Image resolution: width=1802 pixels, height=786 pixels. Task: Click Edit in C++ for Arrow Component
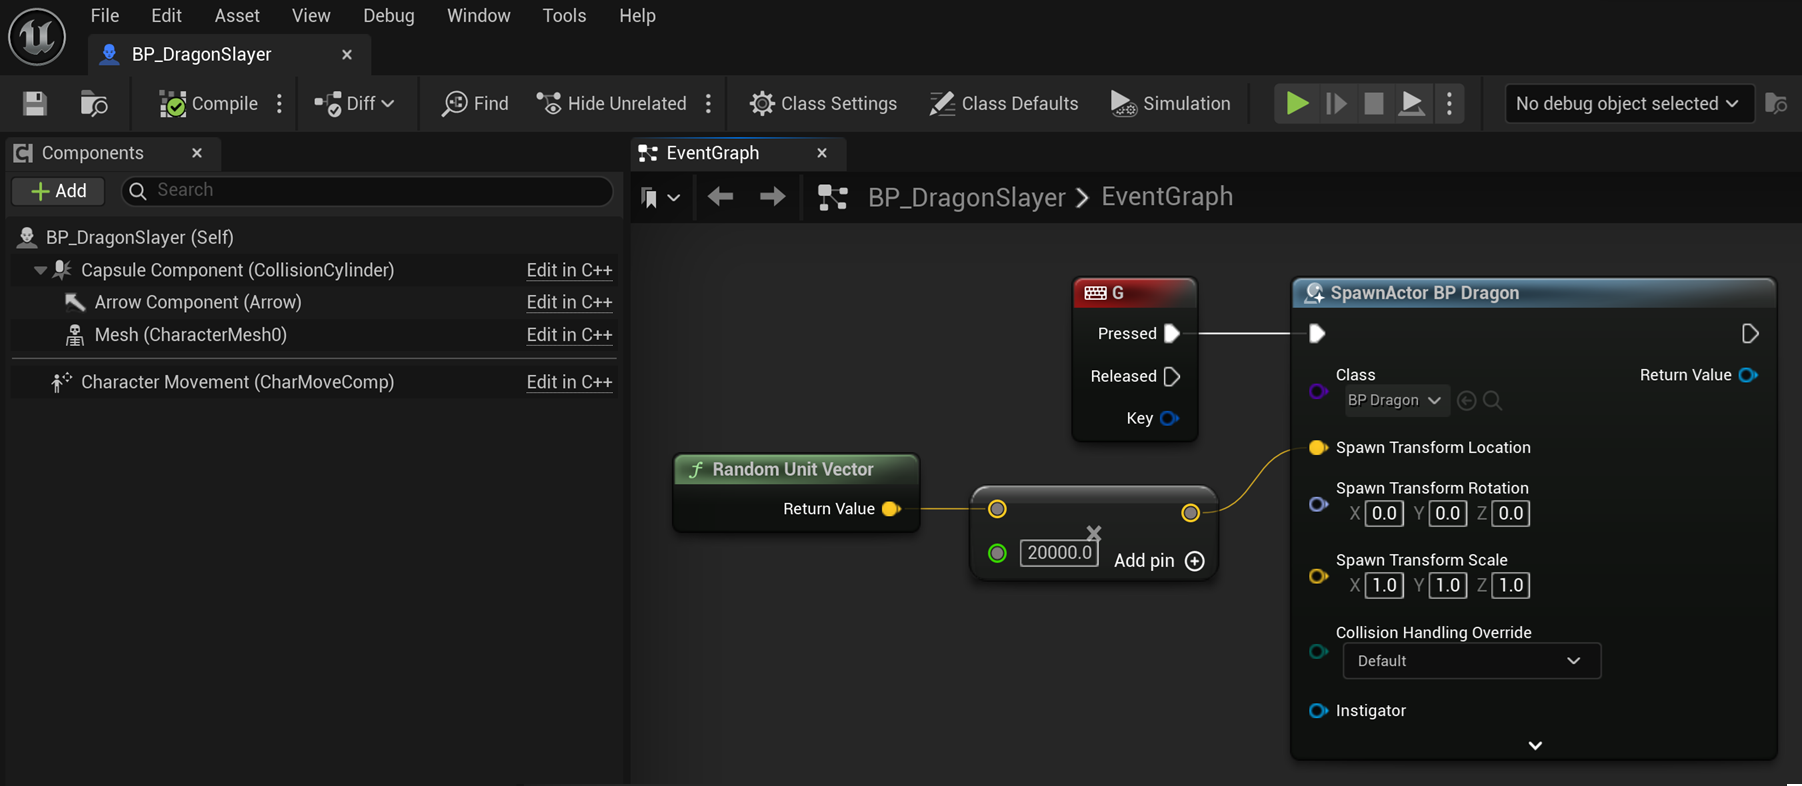pyautogui.click(x=569, y=302)
